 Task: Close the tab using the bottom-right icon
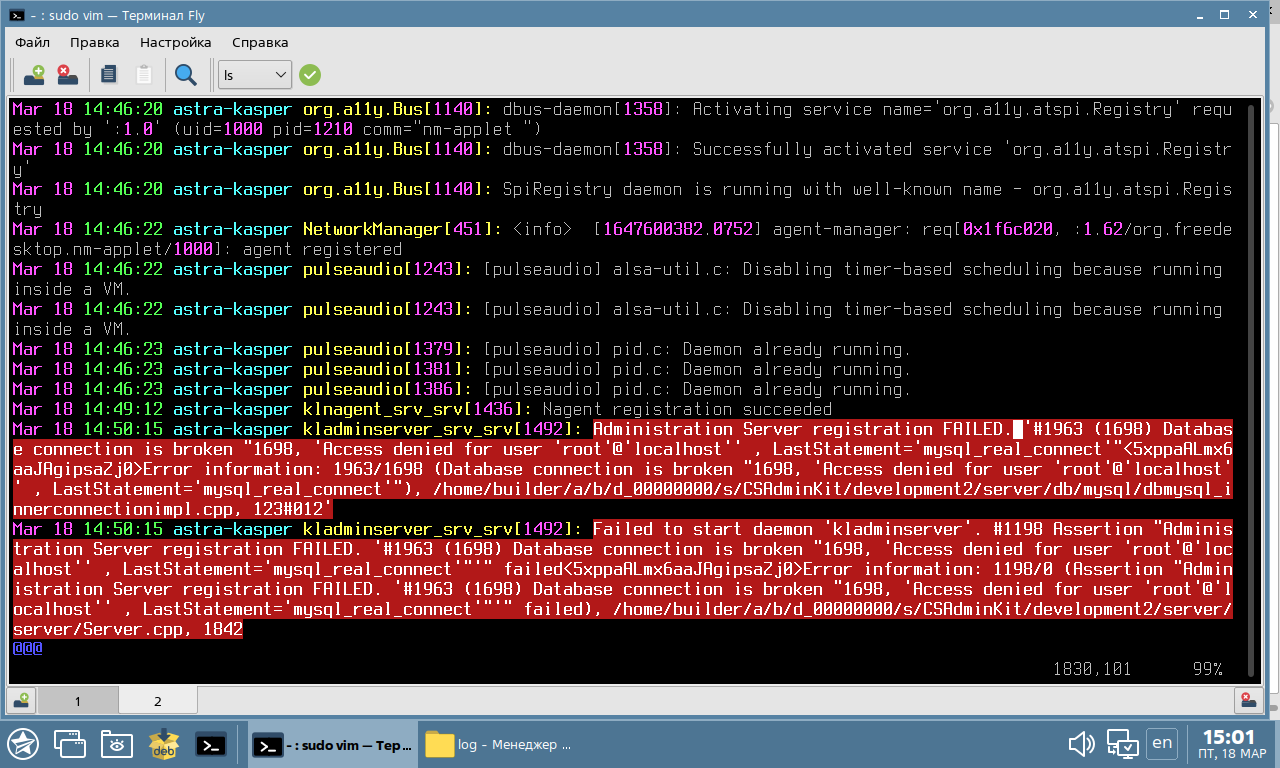(x=1247, y=701)
